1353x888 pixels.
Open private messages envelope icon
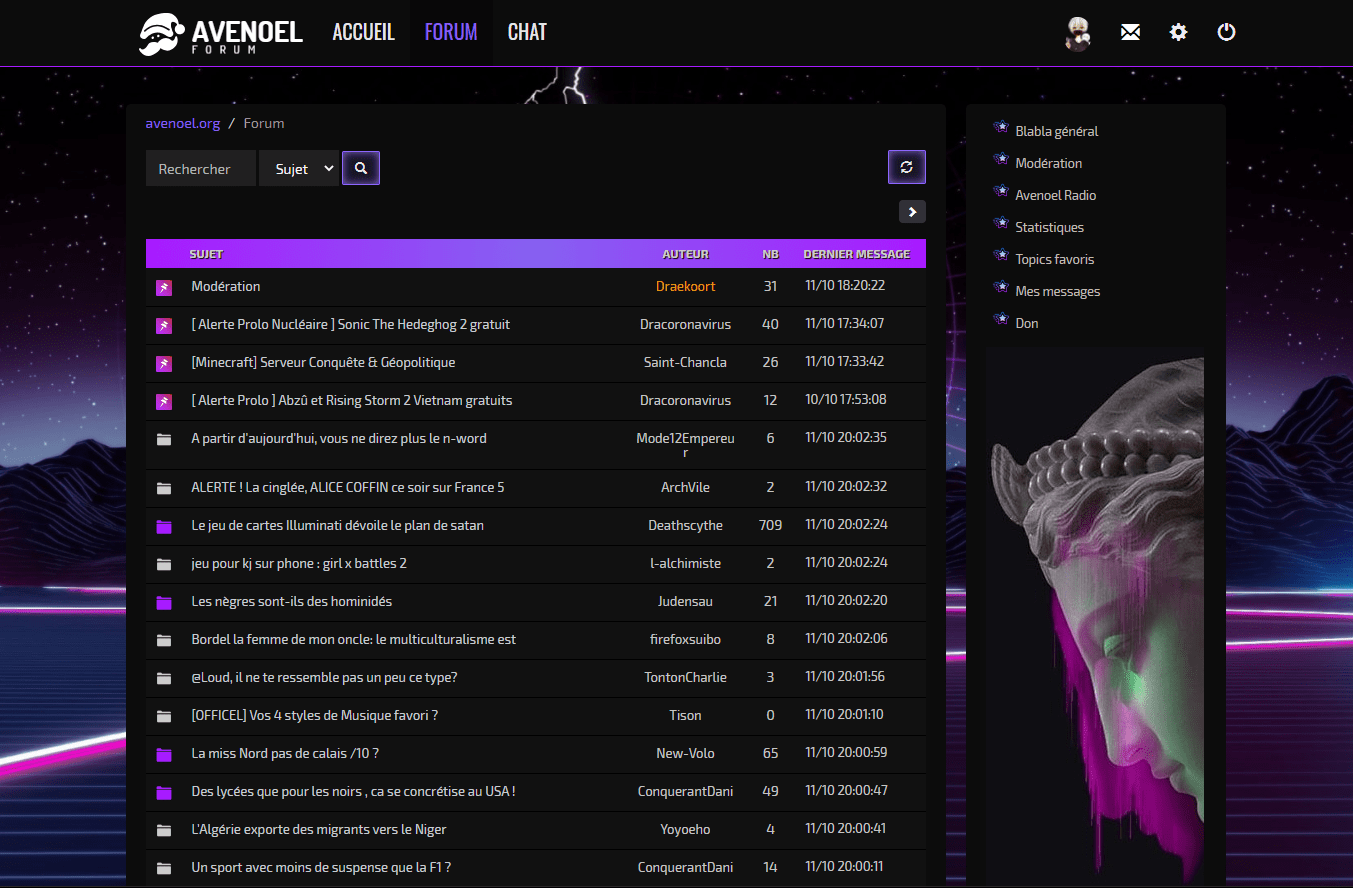(1130, 33)
